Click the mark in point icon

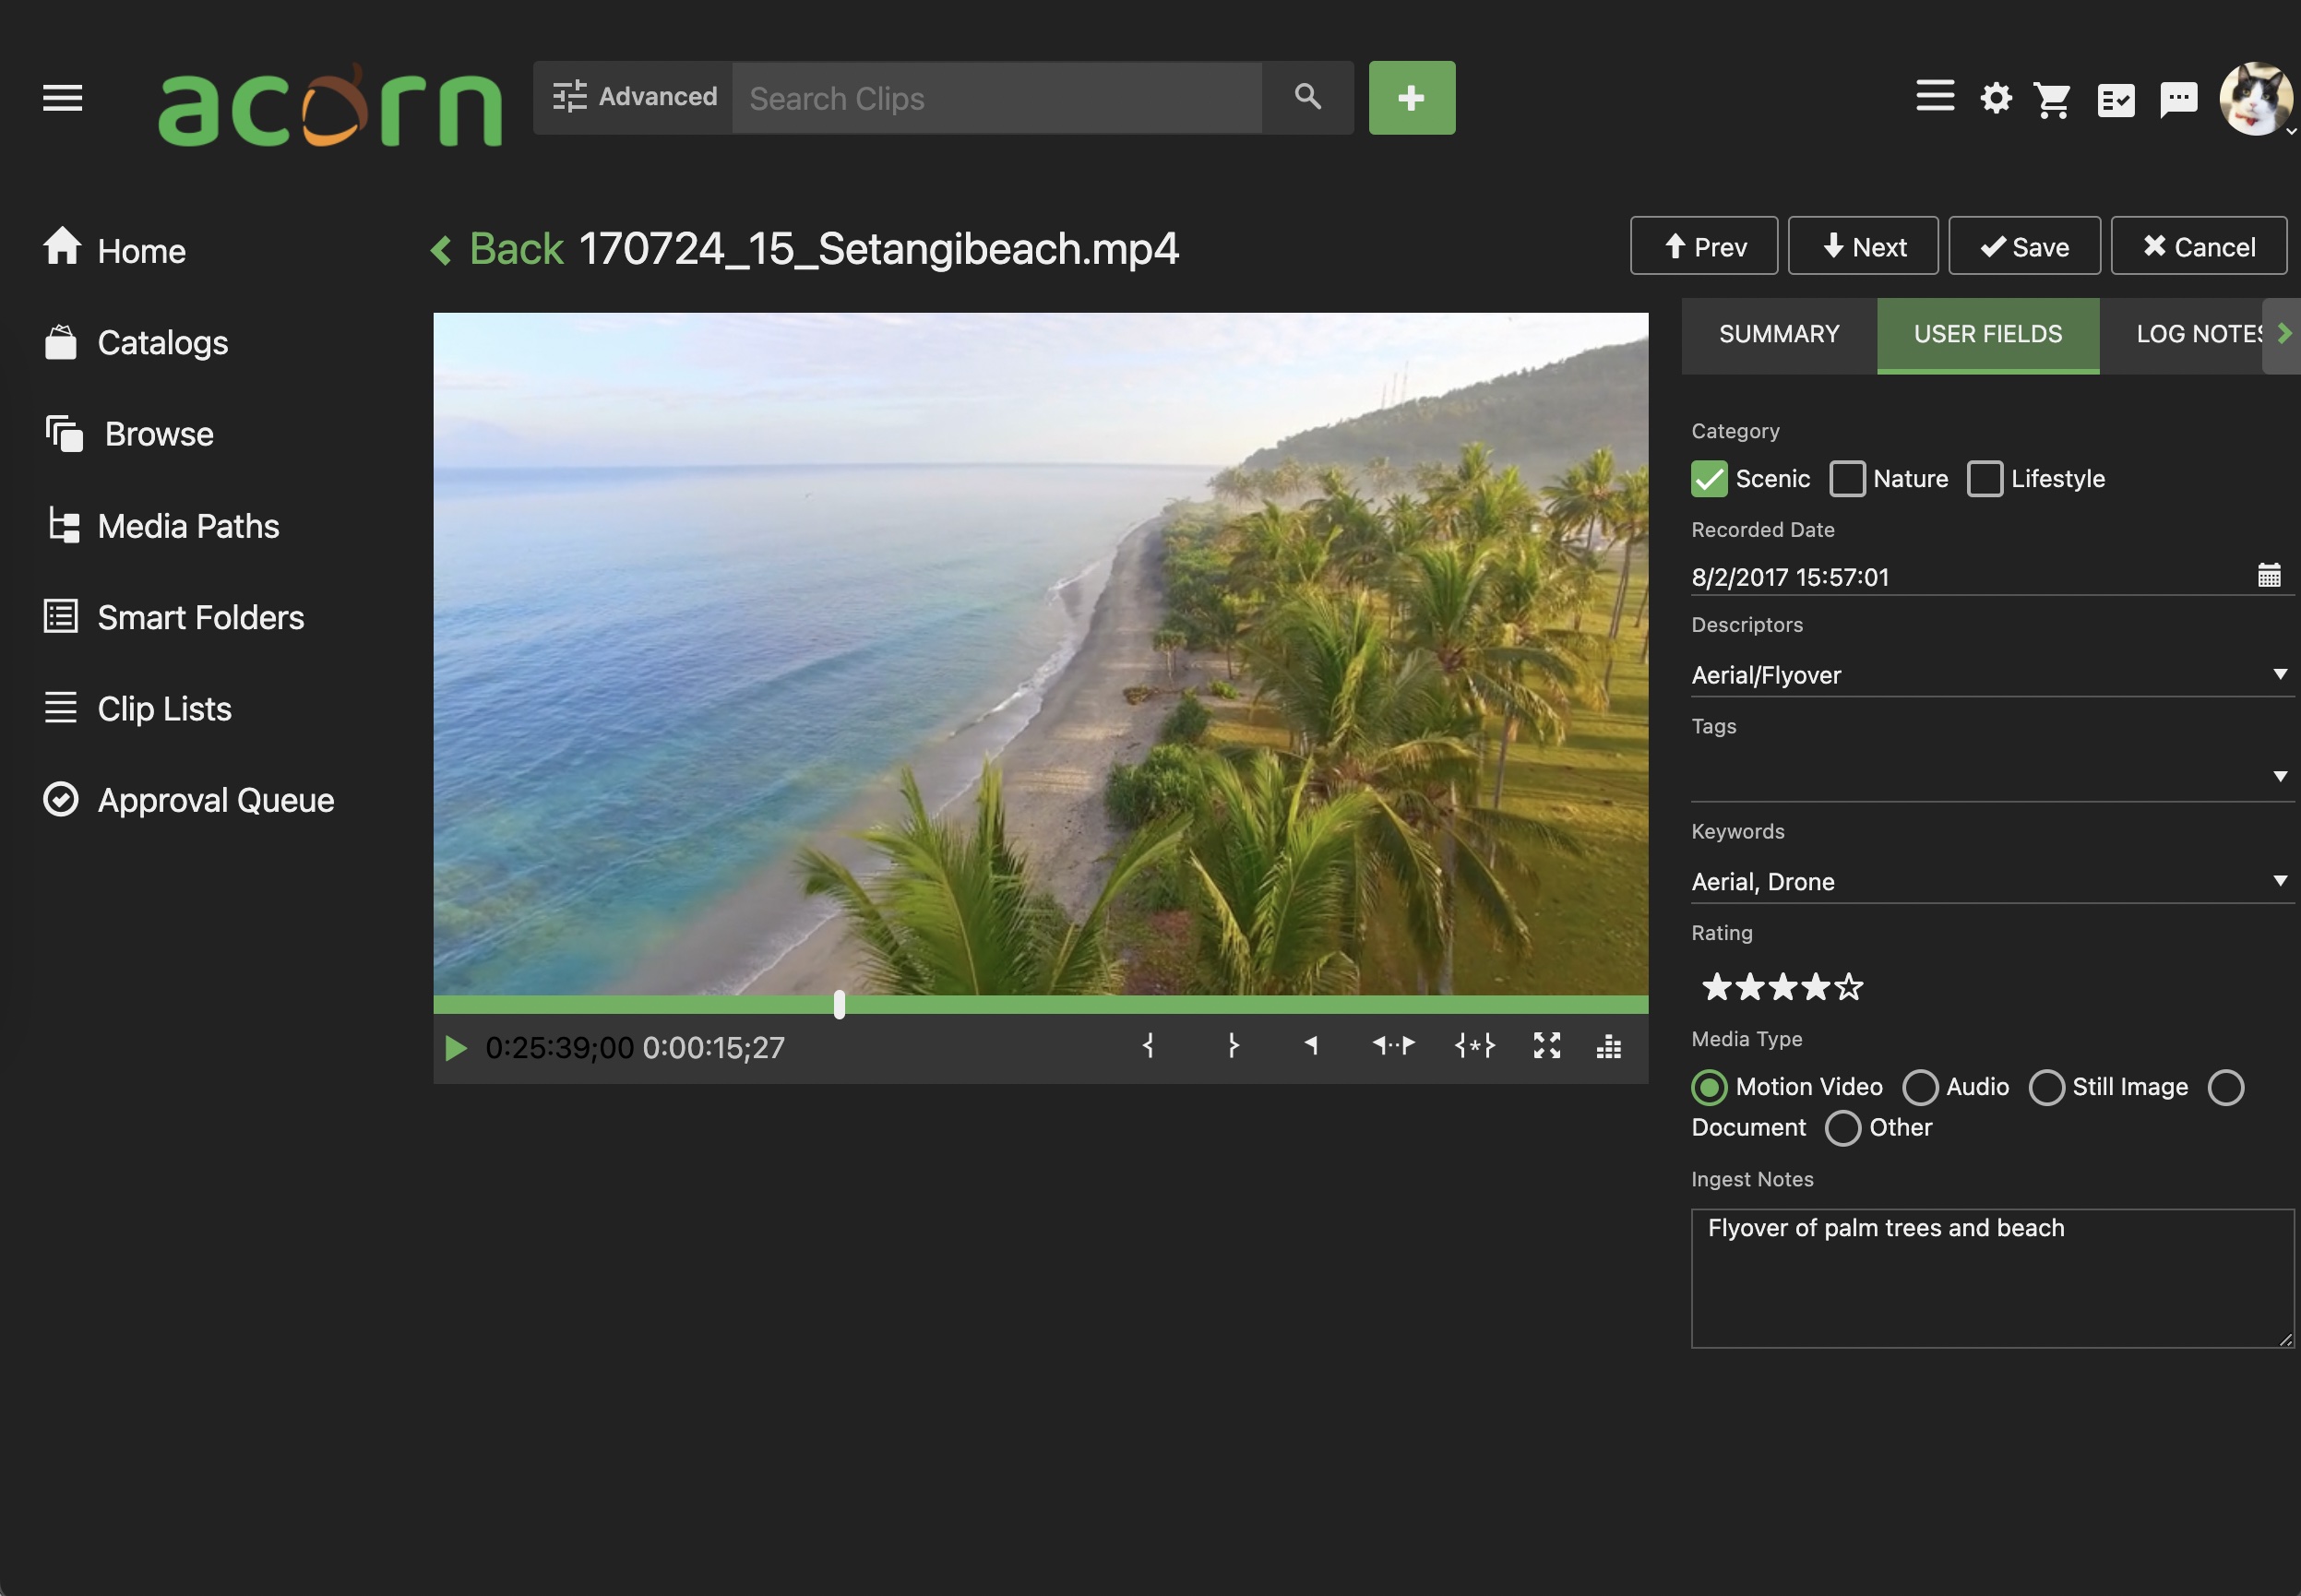[1148, 1047]
